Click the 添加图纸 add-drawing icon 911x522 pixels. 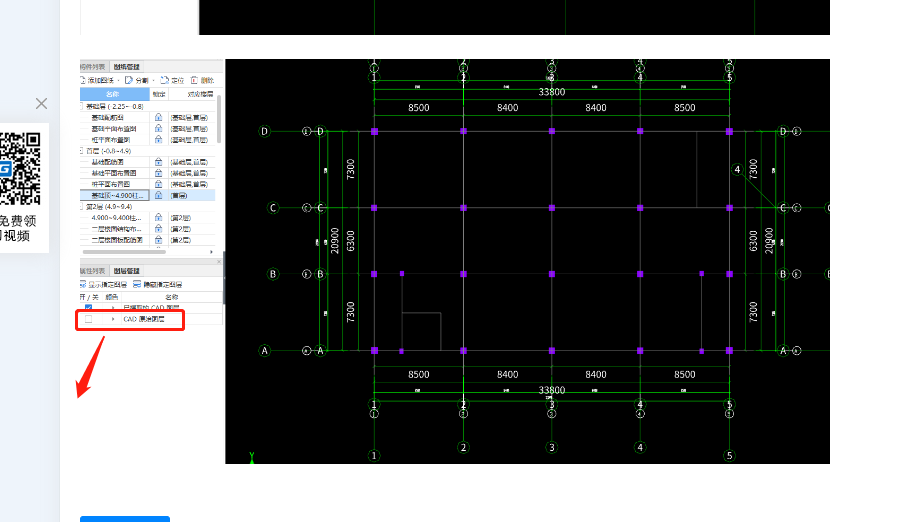pos(83,80)
